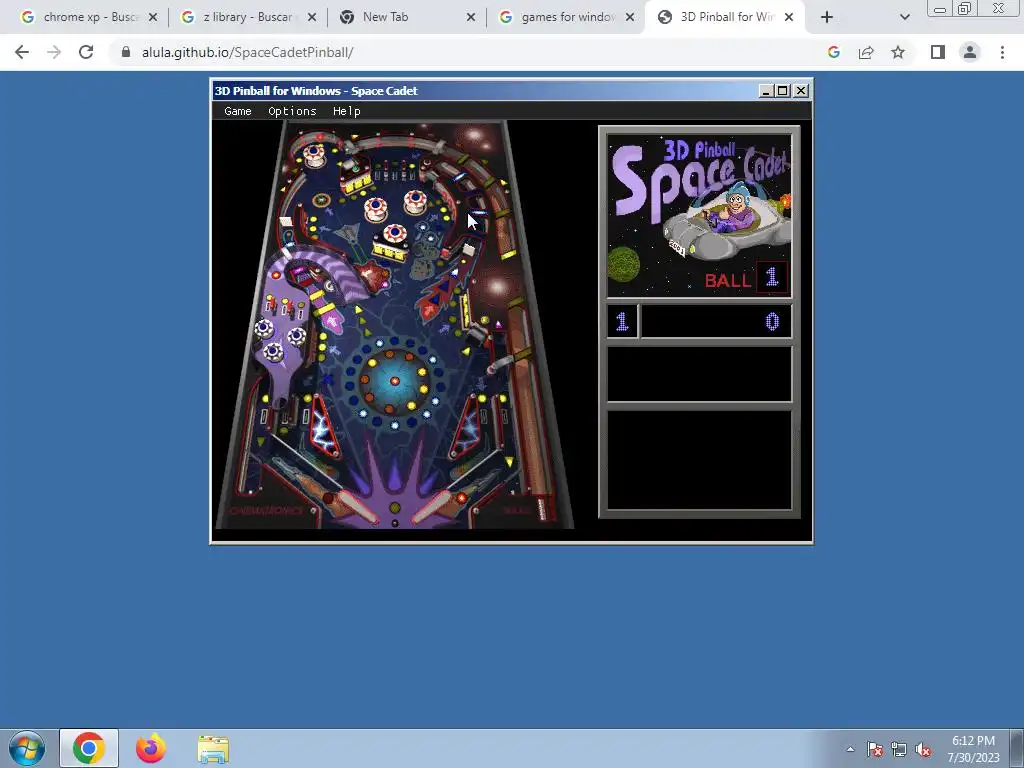
Task: Open a new browser tab
Action: tap(827, 17)
